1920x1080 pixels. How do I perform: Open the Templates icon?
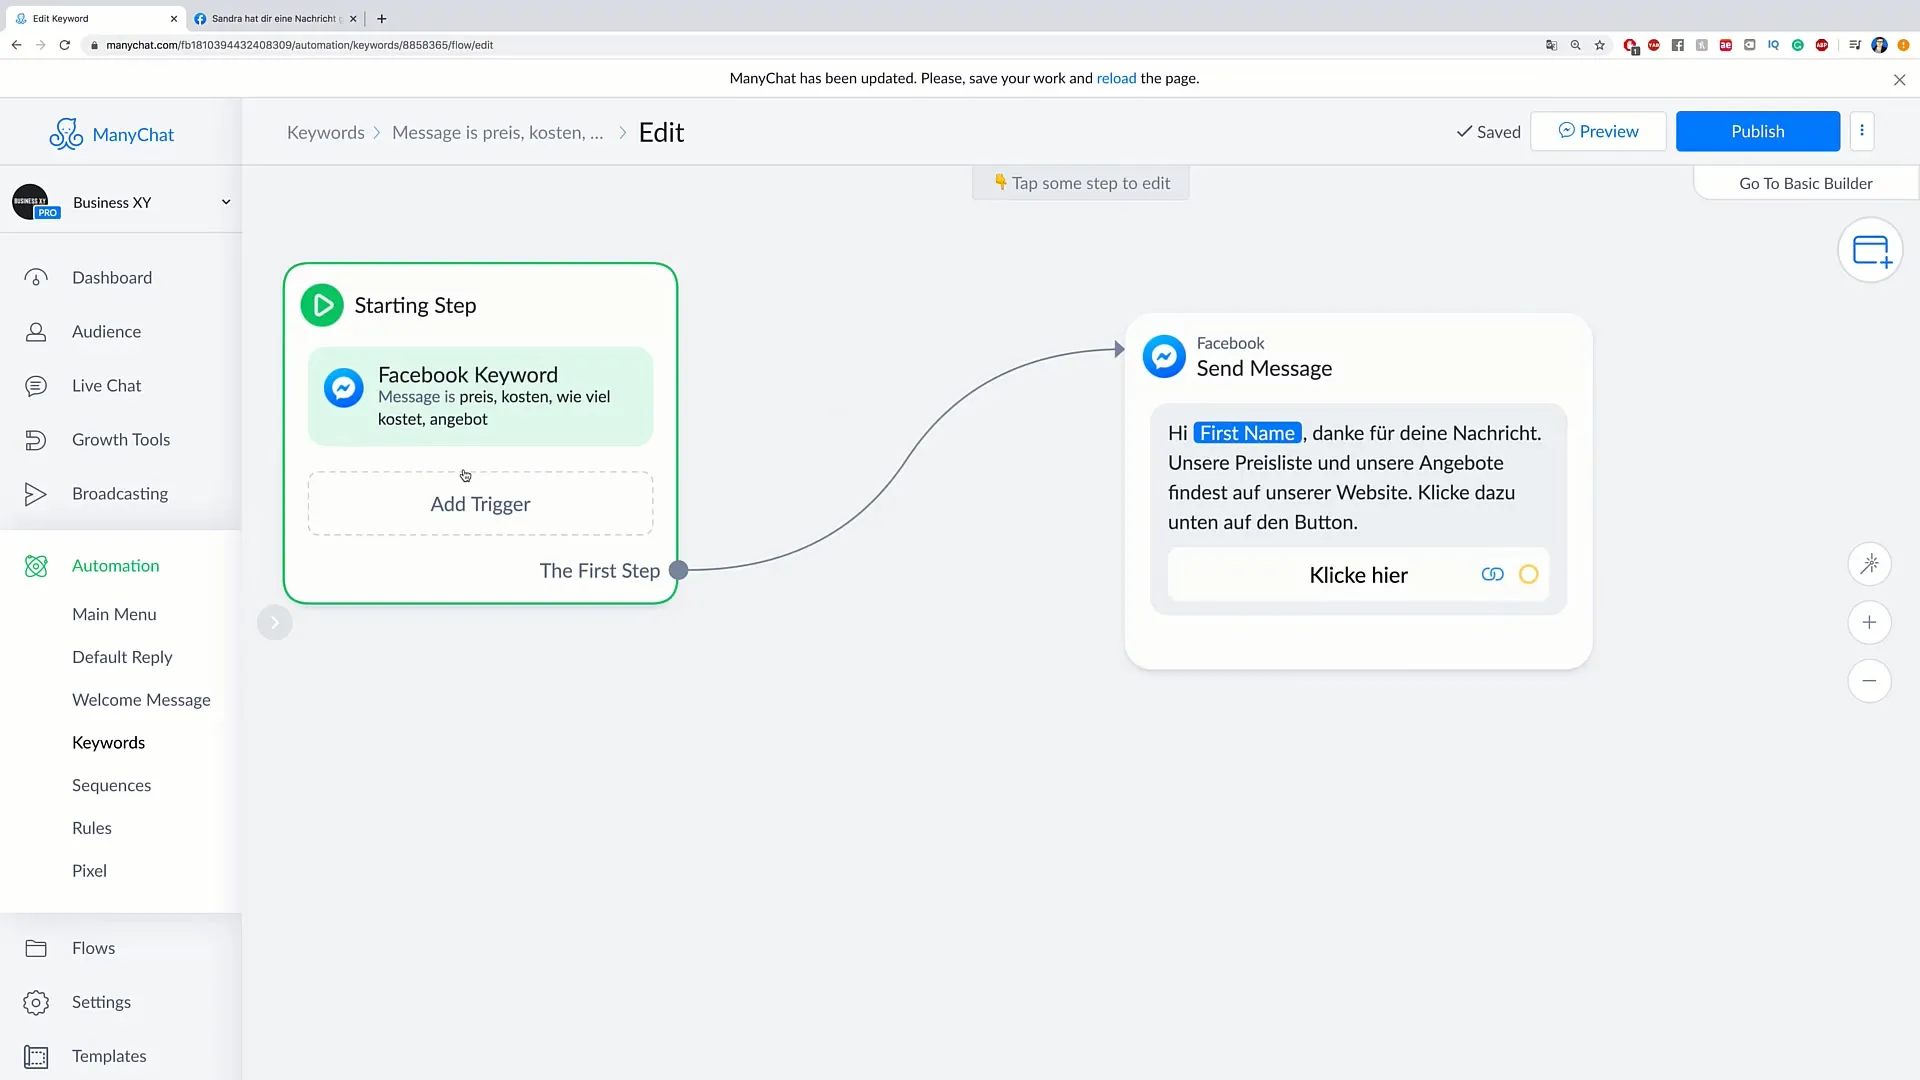36,1056
